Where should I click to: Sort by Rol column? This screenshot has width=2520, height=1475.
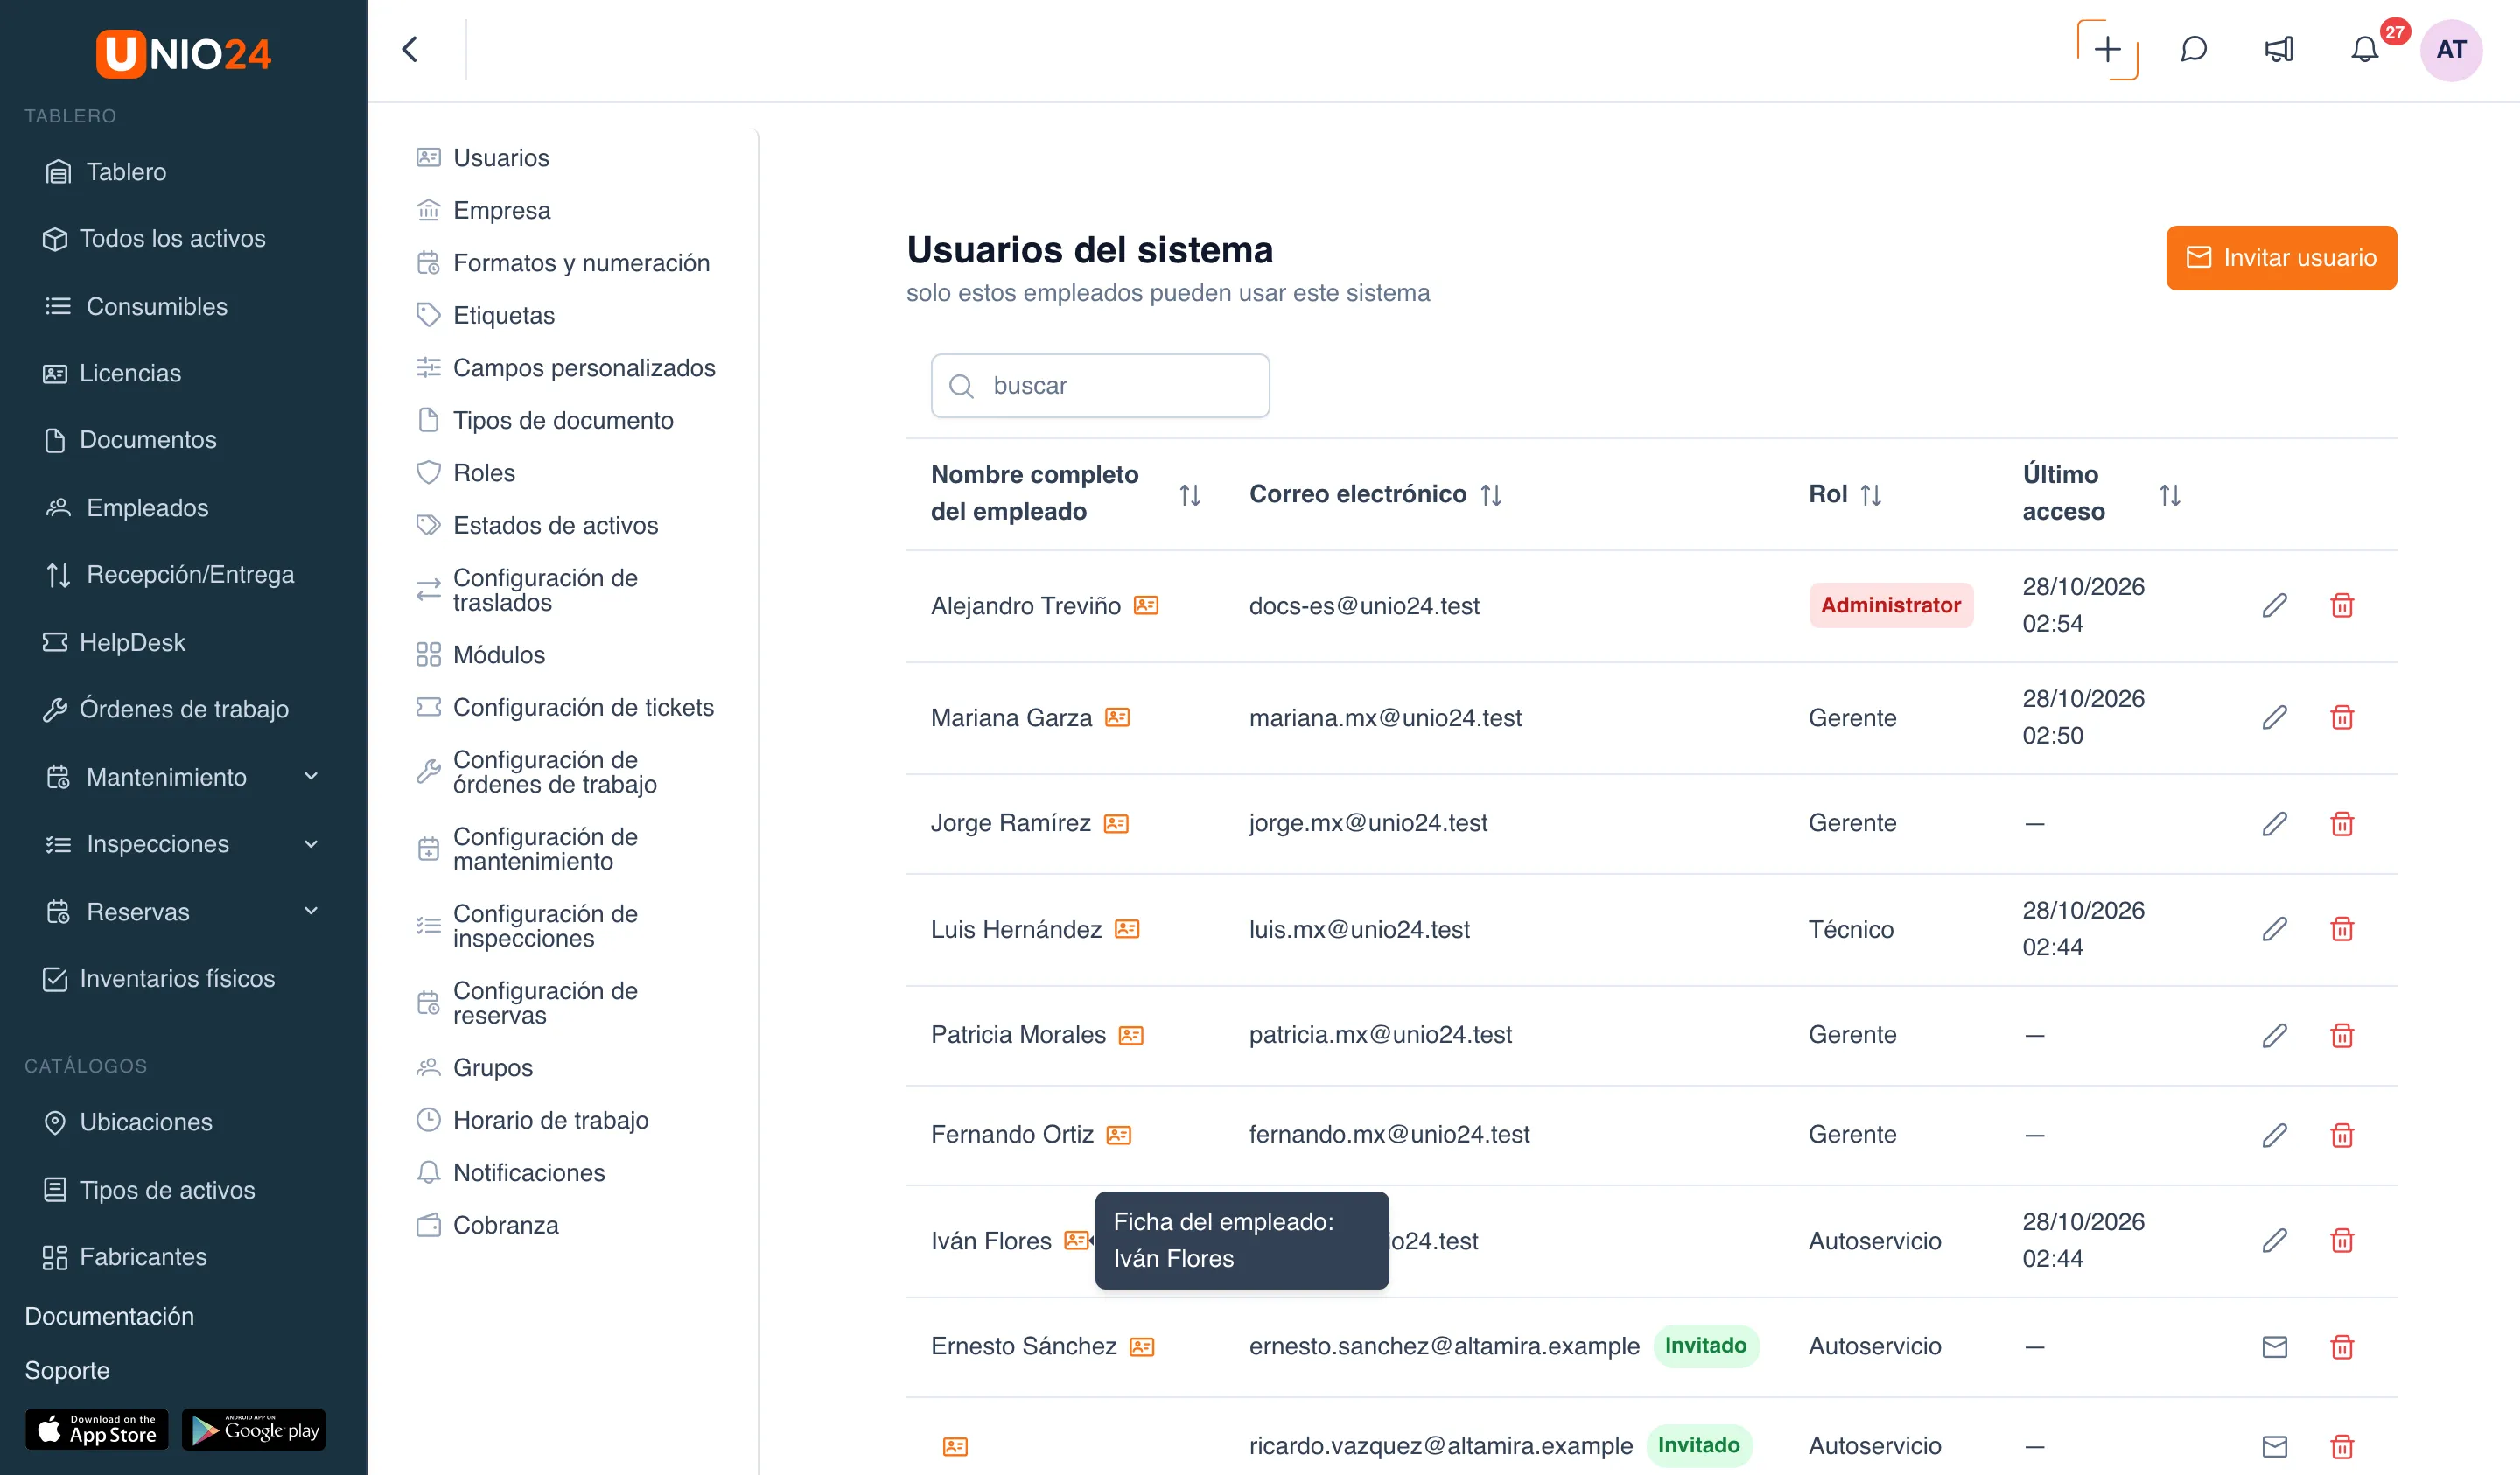[x=1871, y=495]
